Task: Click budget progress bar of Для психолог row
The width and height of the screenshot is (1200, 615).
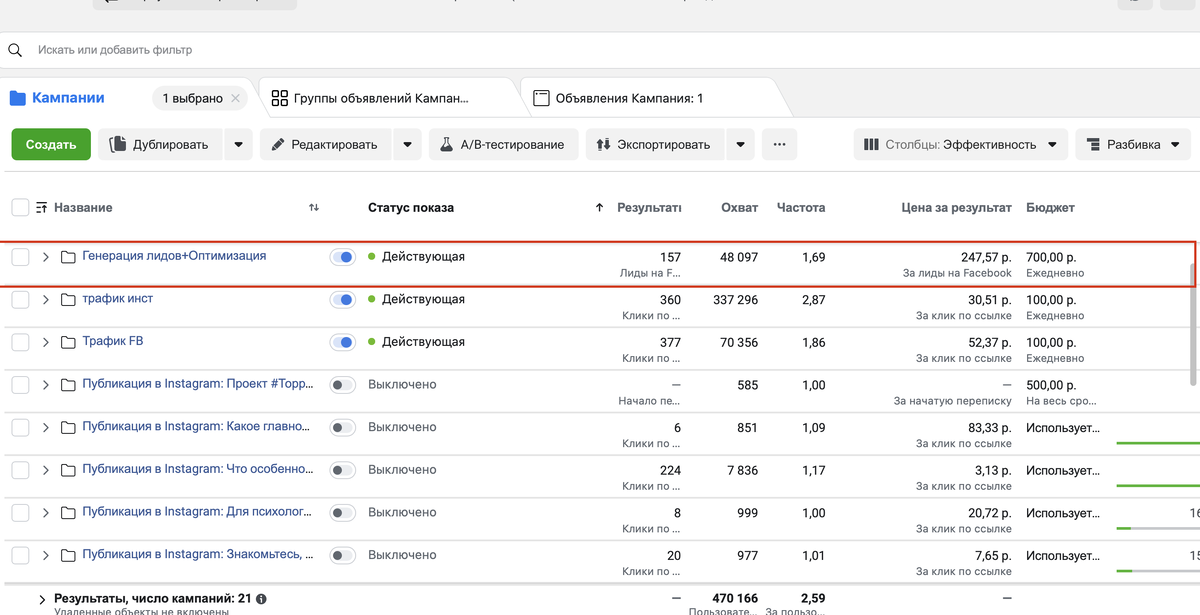Action: tap(1157, 528)
